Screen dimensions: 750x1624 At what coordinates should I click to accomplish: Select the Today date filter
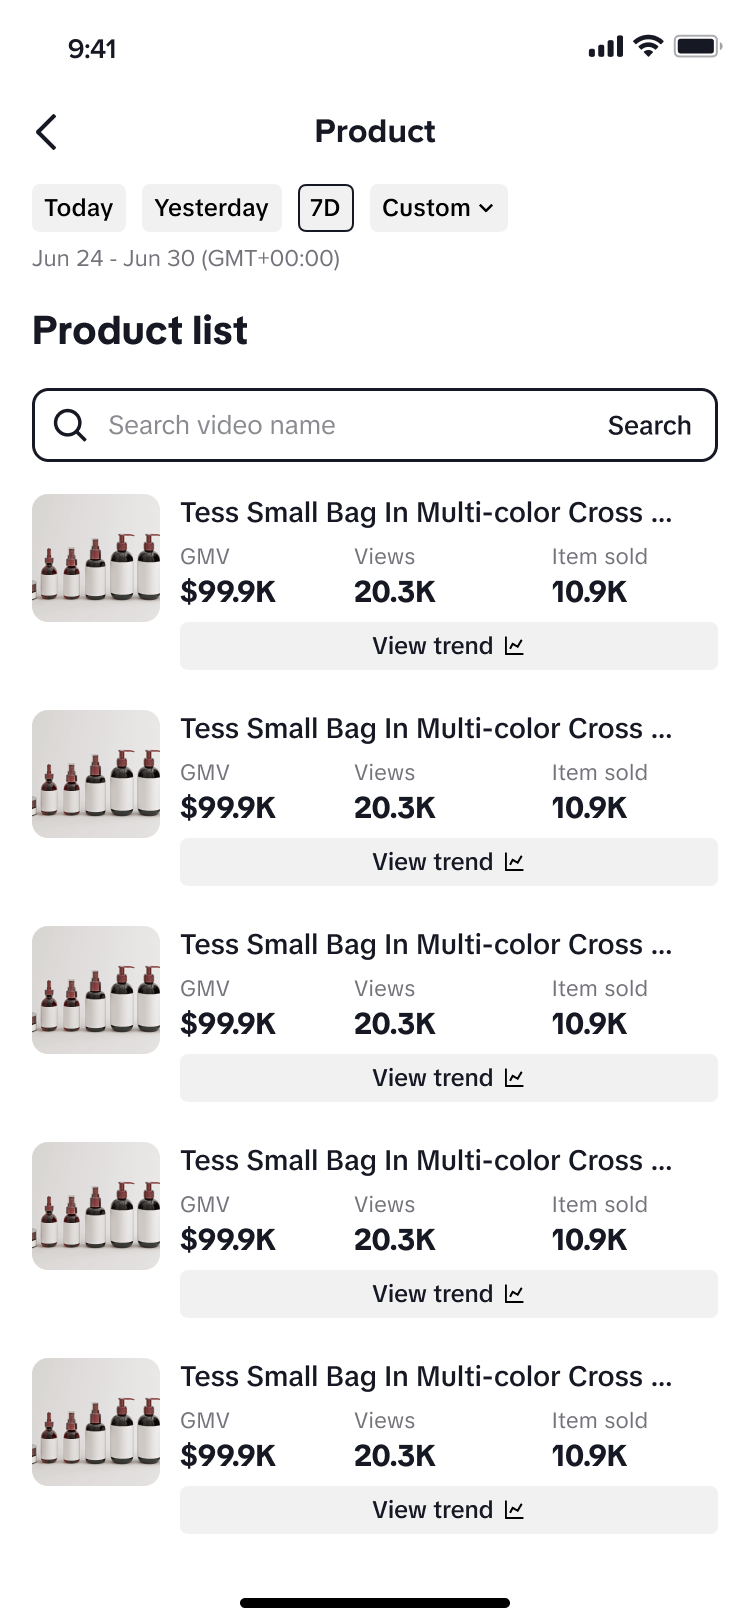click(x=79, y=208)
